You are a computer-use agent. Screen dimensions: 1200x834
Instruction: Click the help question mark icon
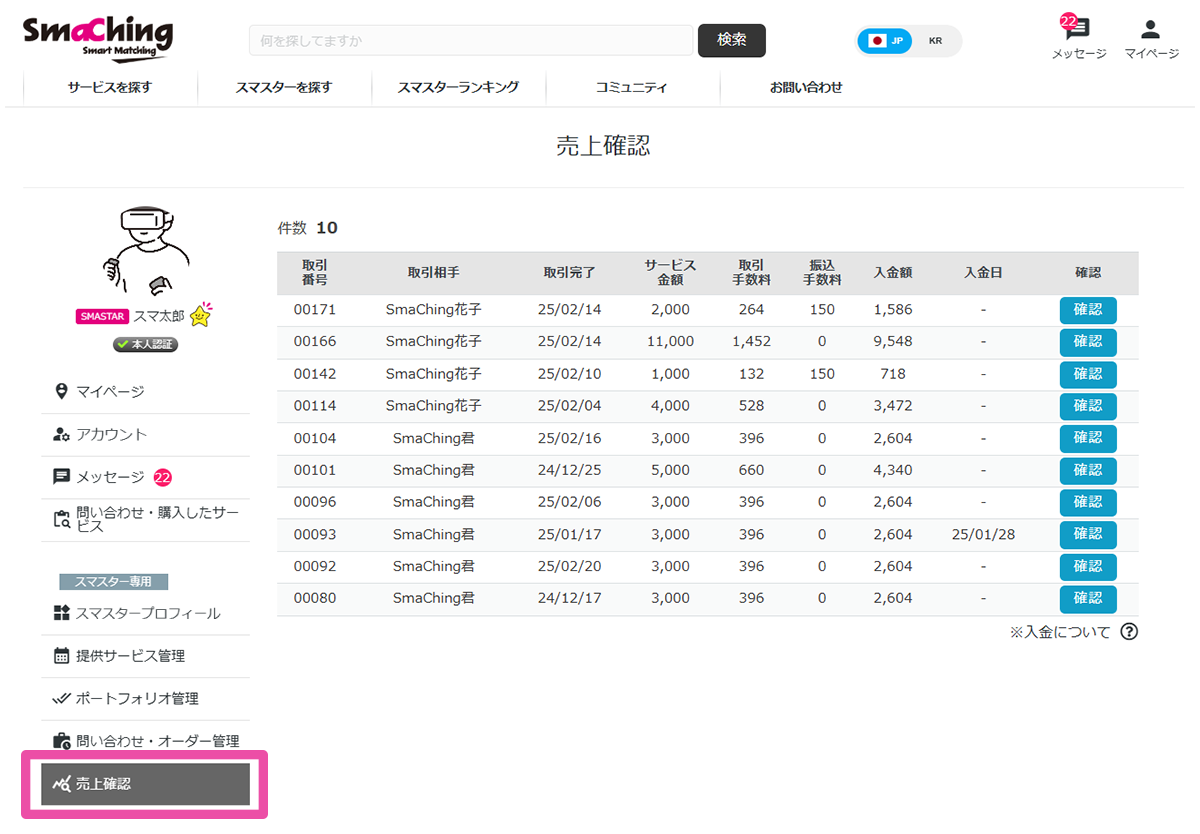click(x=1129, y=631)
